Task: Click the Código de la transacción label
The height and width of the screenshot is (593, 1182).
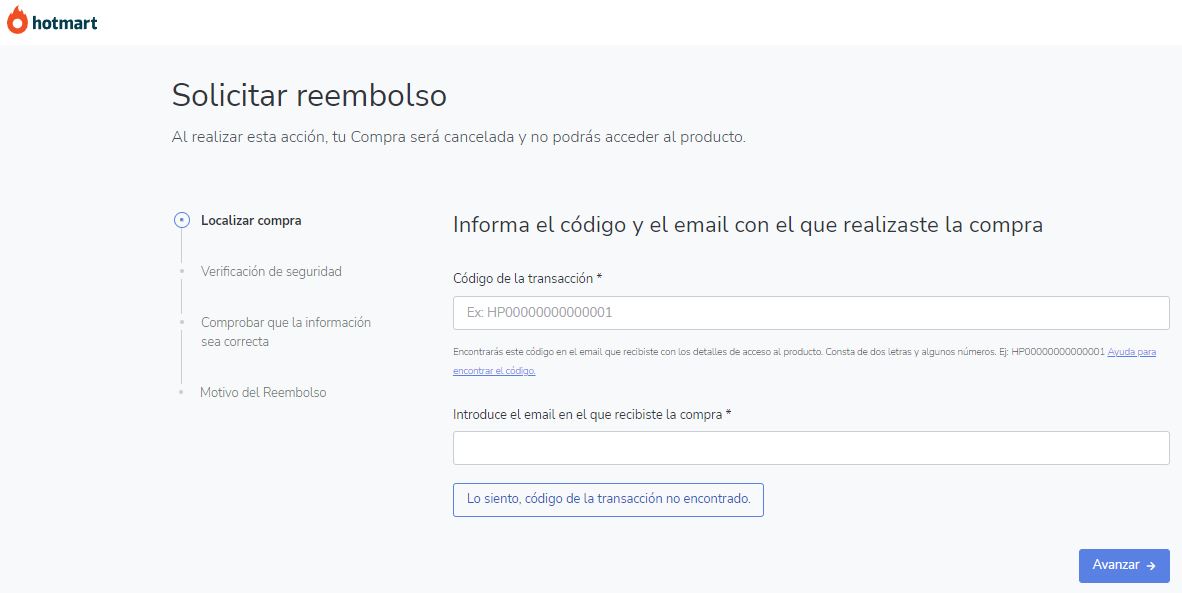Action: tap(527, 278)
